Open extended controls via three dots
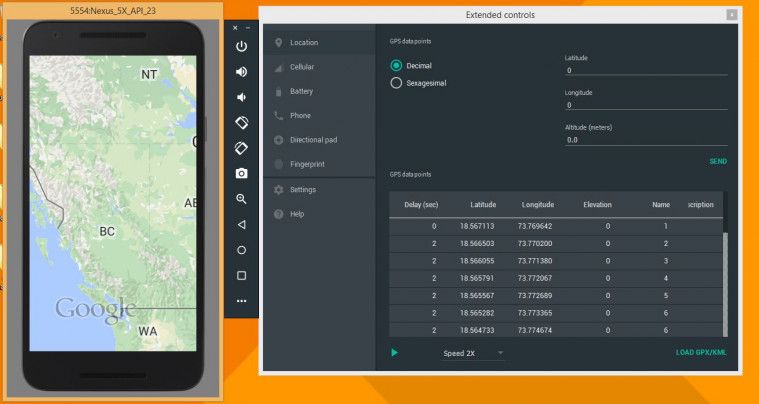 241,301
